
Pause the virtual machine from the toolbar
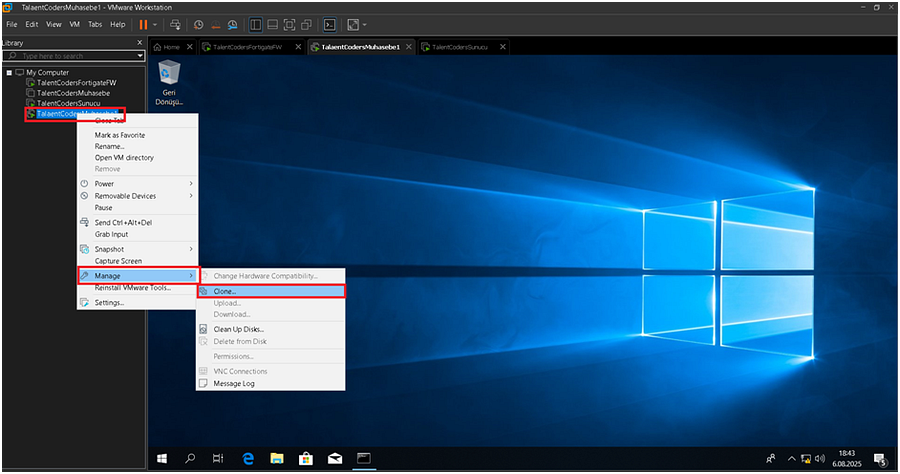click(x=143, y=25)
